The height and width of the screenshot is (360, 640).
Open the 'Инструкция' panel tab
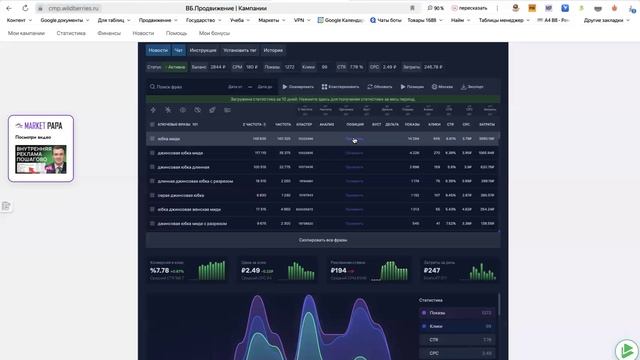tap(203, 50)
